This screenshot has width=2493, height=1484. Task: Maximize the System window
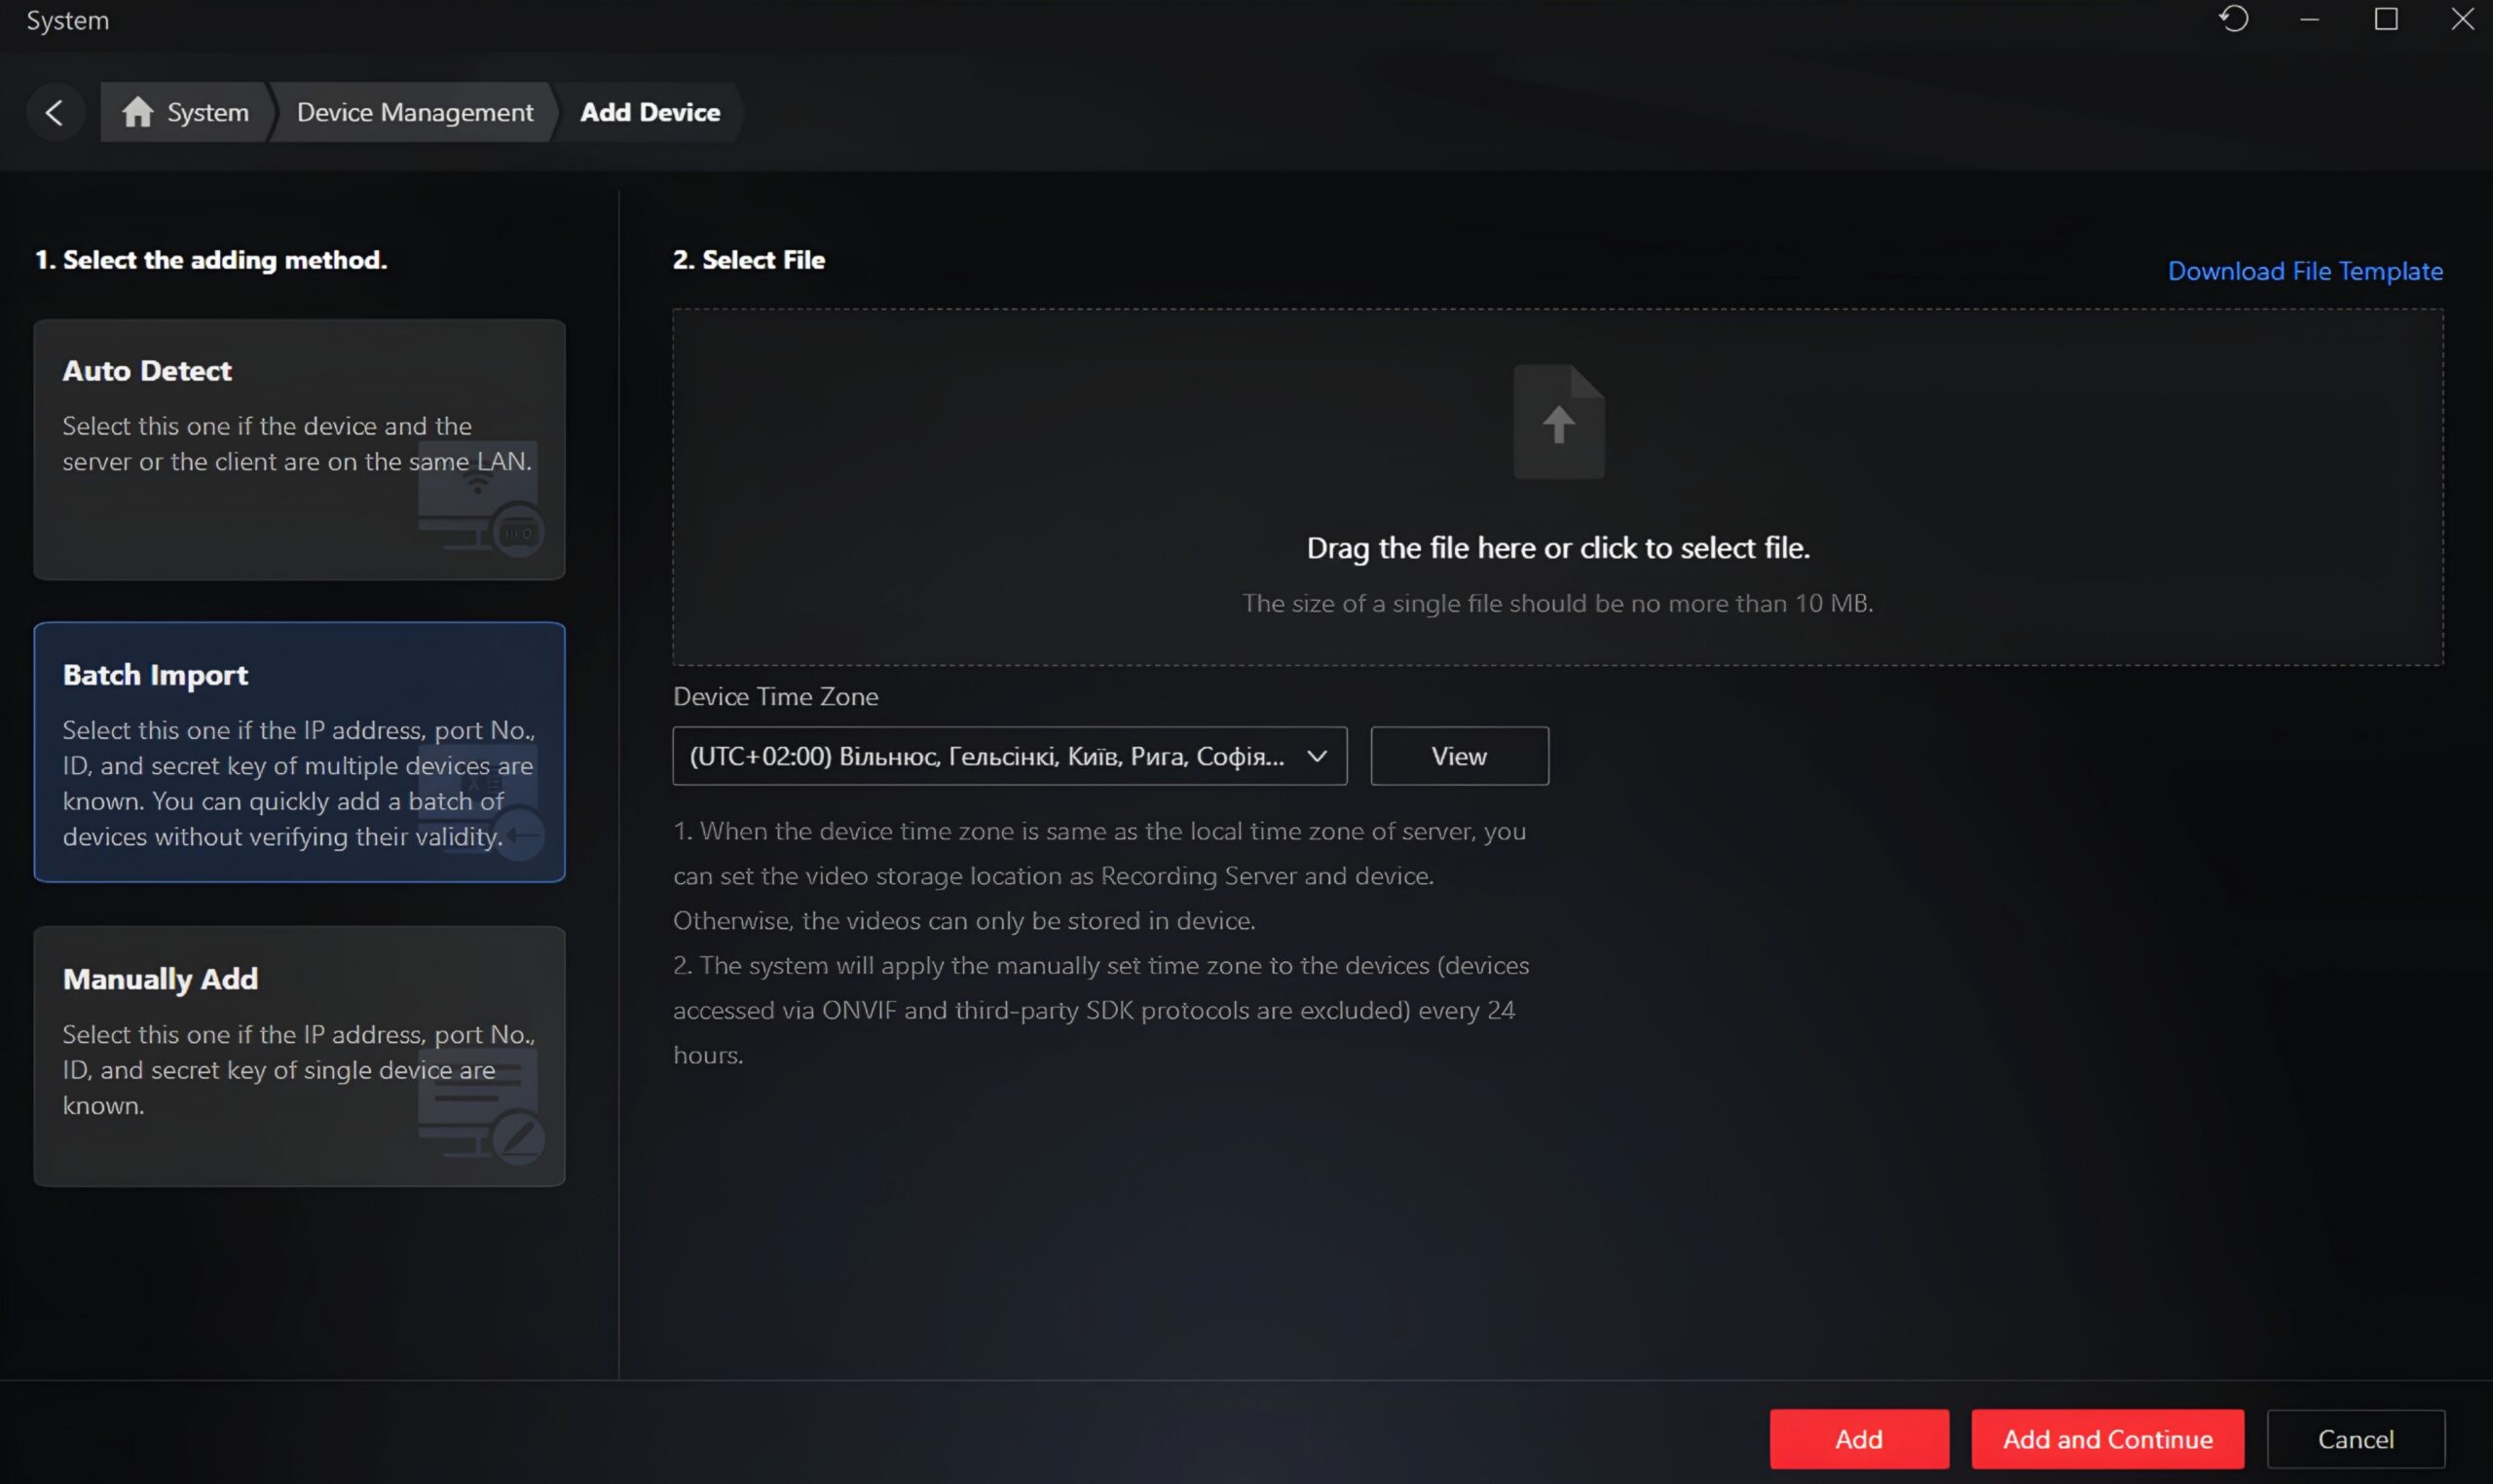click(x=2386, y=19)
